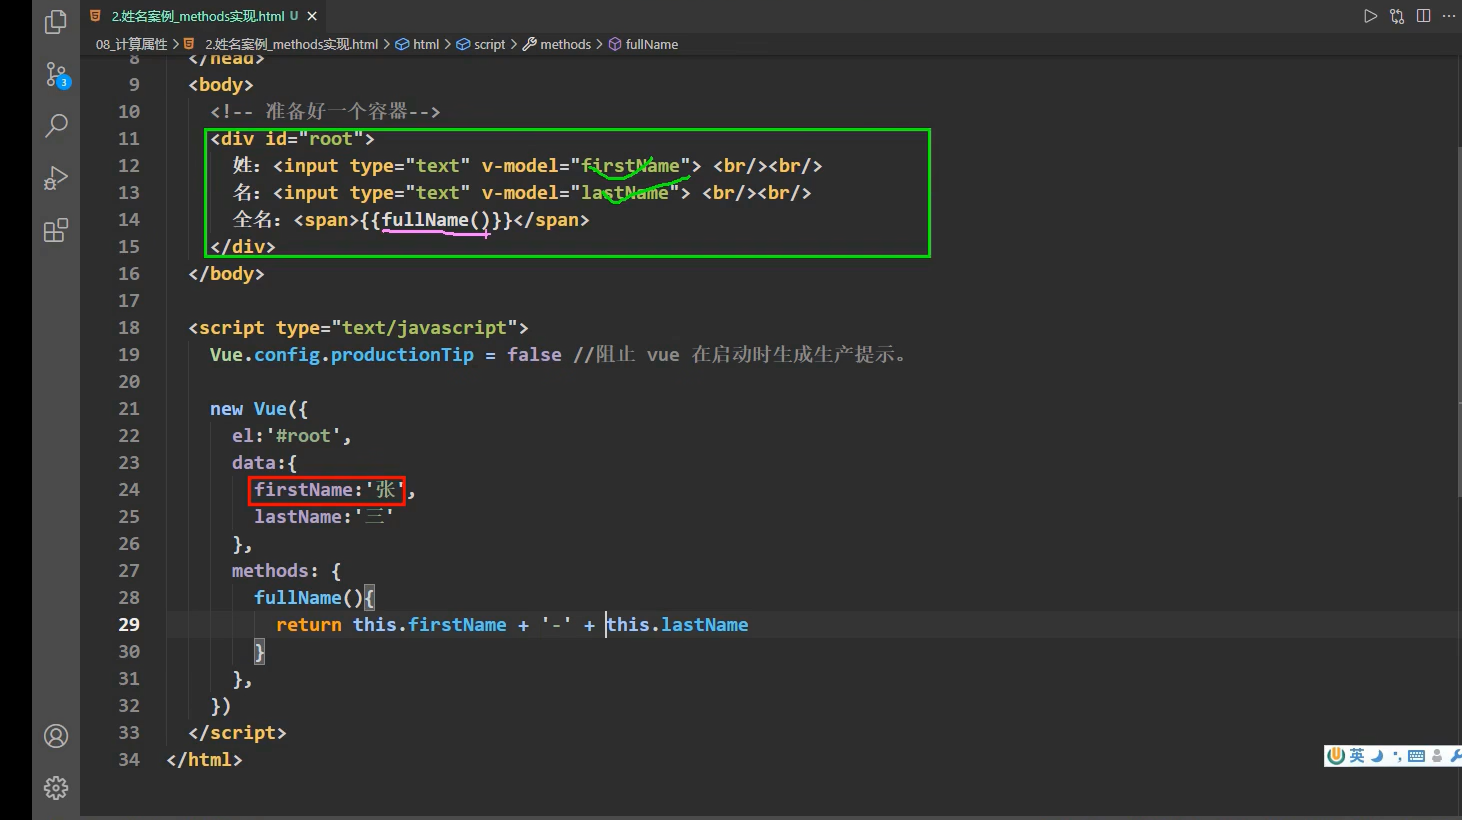Image resolution: width=1462 pixels, height=820 pixels.
Task: Click the HTML file icon in the tab
Action: coord(95,16)
